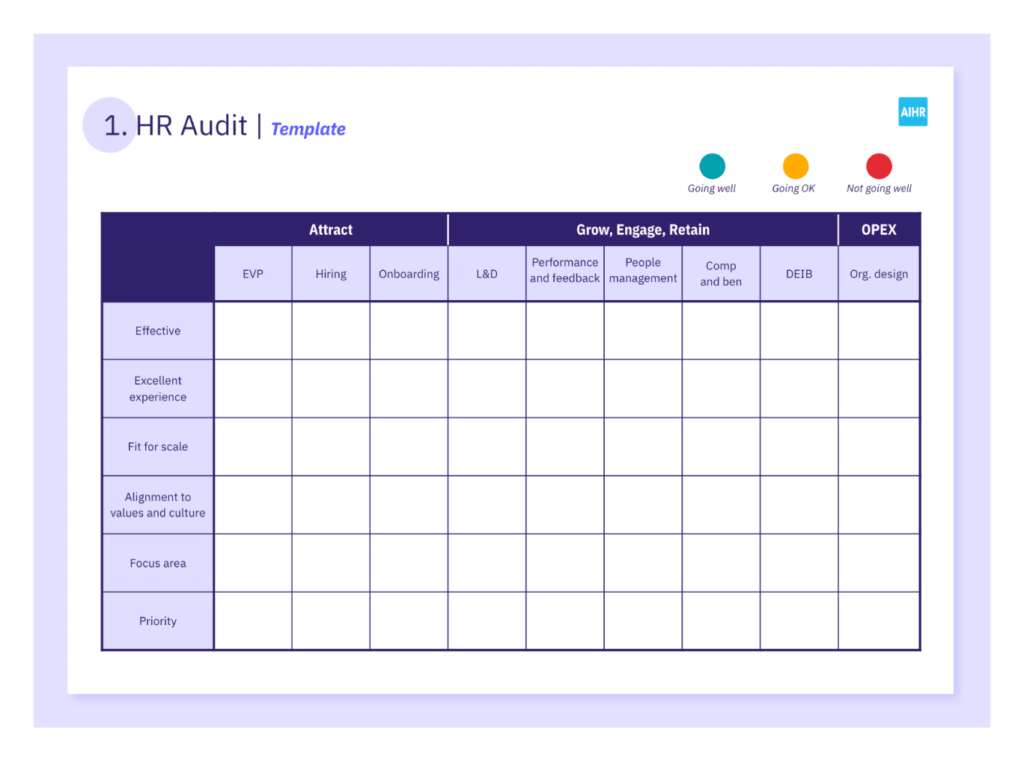
Task: Switch to the 'DEIB' column header
Action: tap(798, 273)
